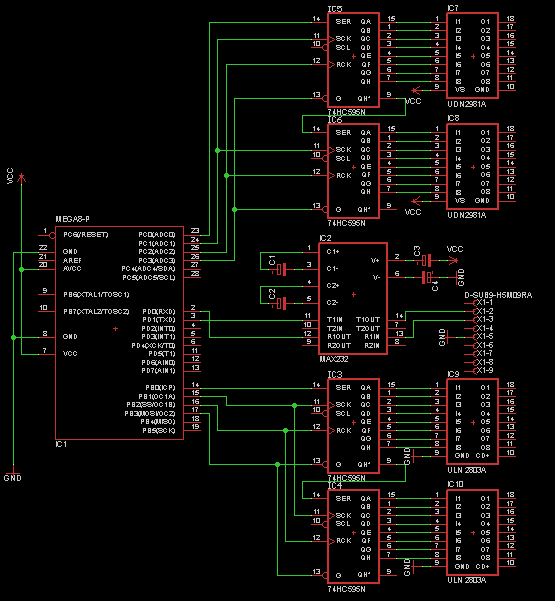
Task: Select the IC6 designator label
Action: click(x=335, y=120)
